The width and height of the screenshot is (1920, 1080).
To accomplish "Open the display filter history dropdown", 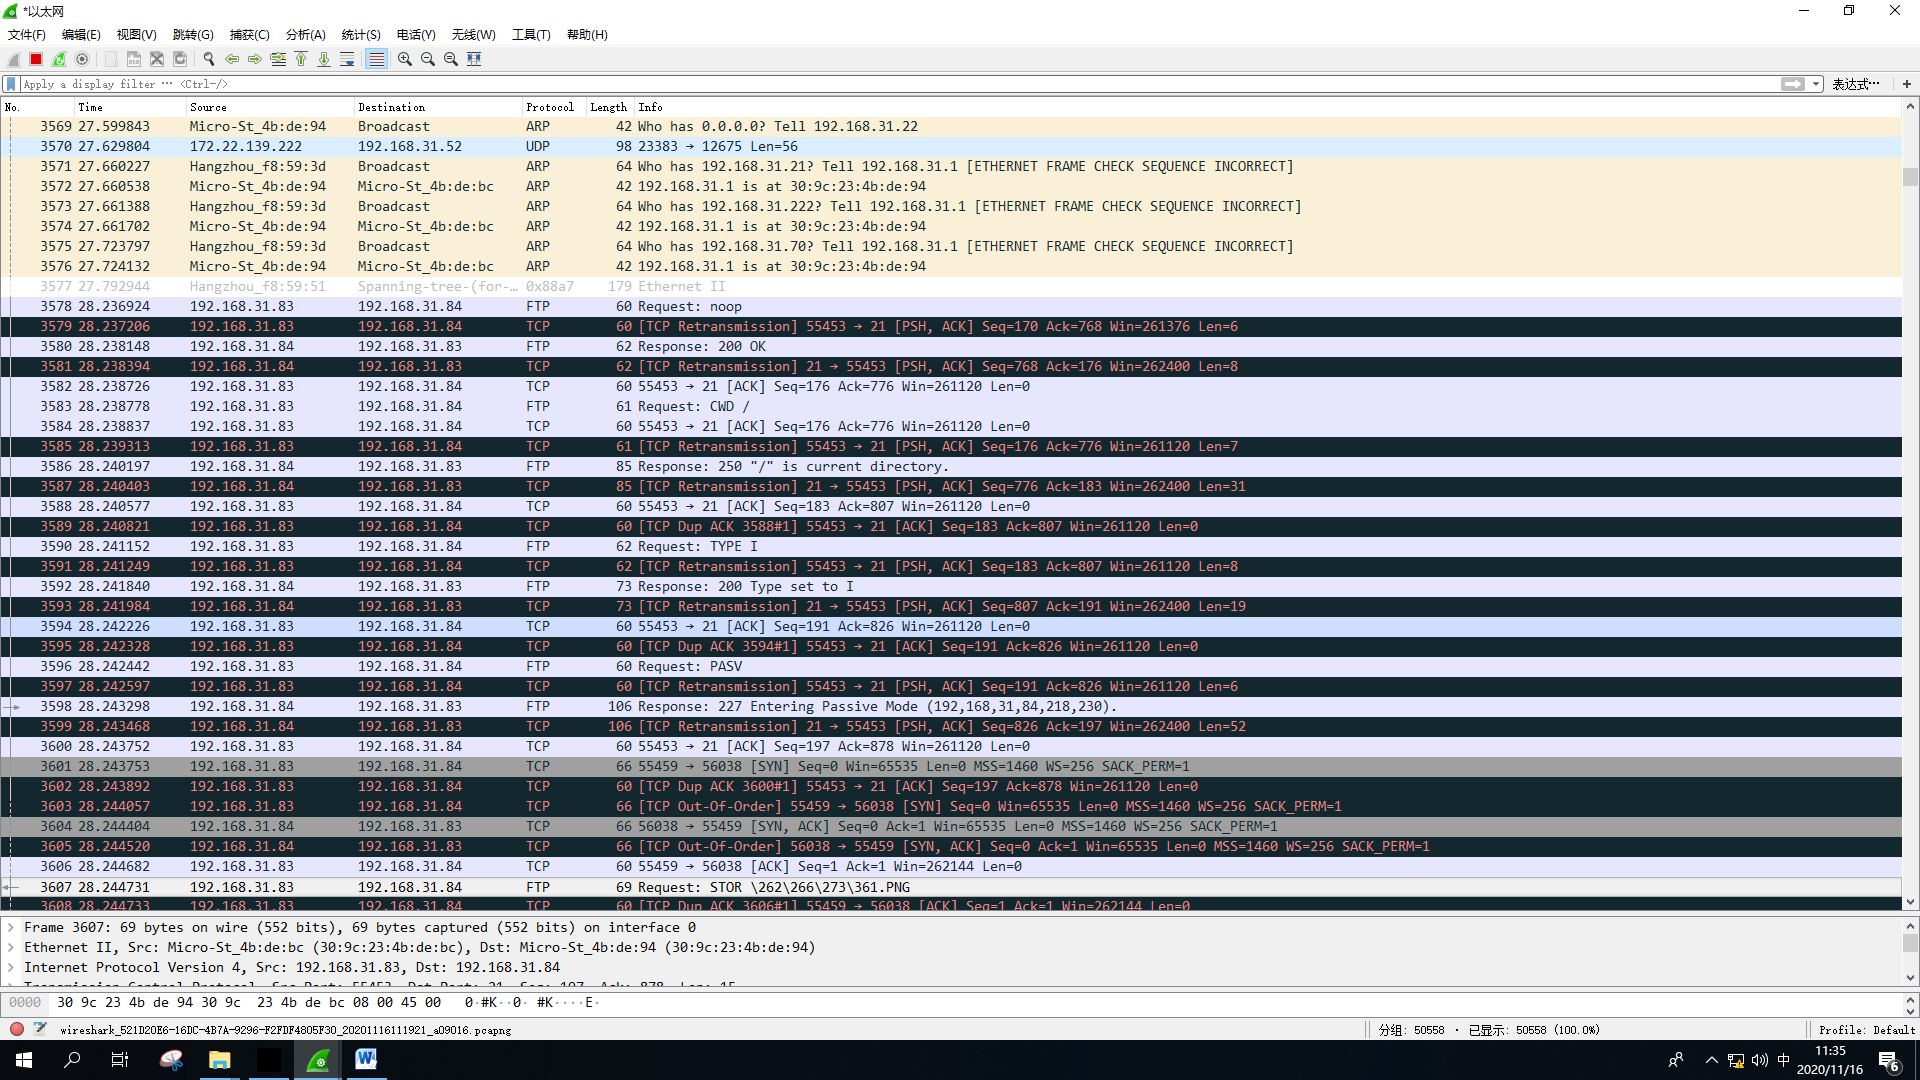I will coord(1816,84).
